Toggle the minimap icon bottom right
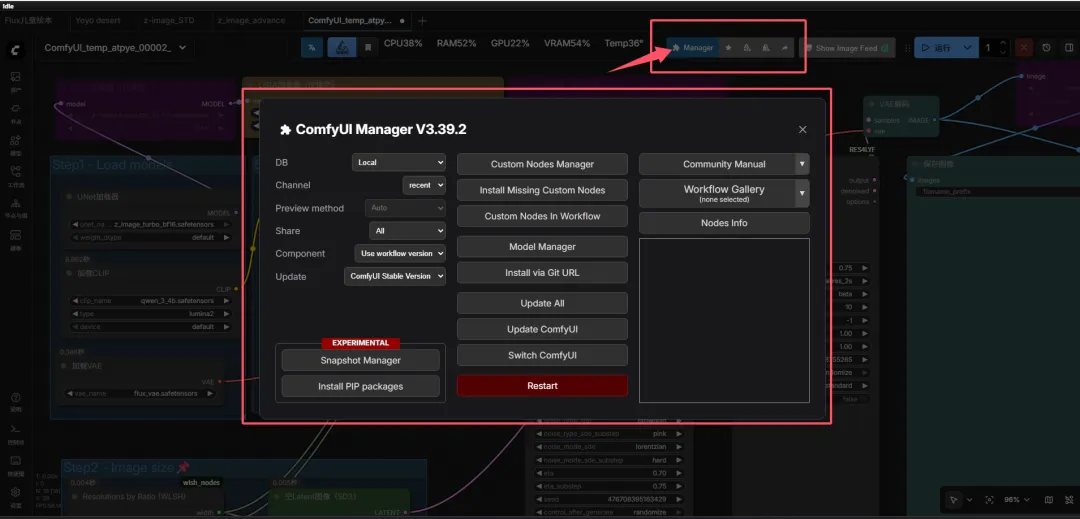The image size is (1080, 519). [x=1049, y=500]
